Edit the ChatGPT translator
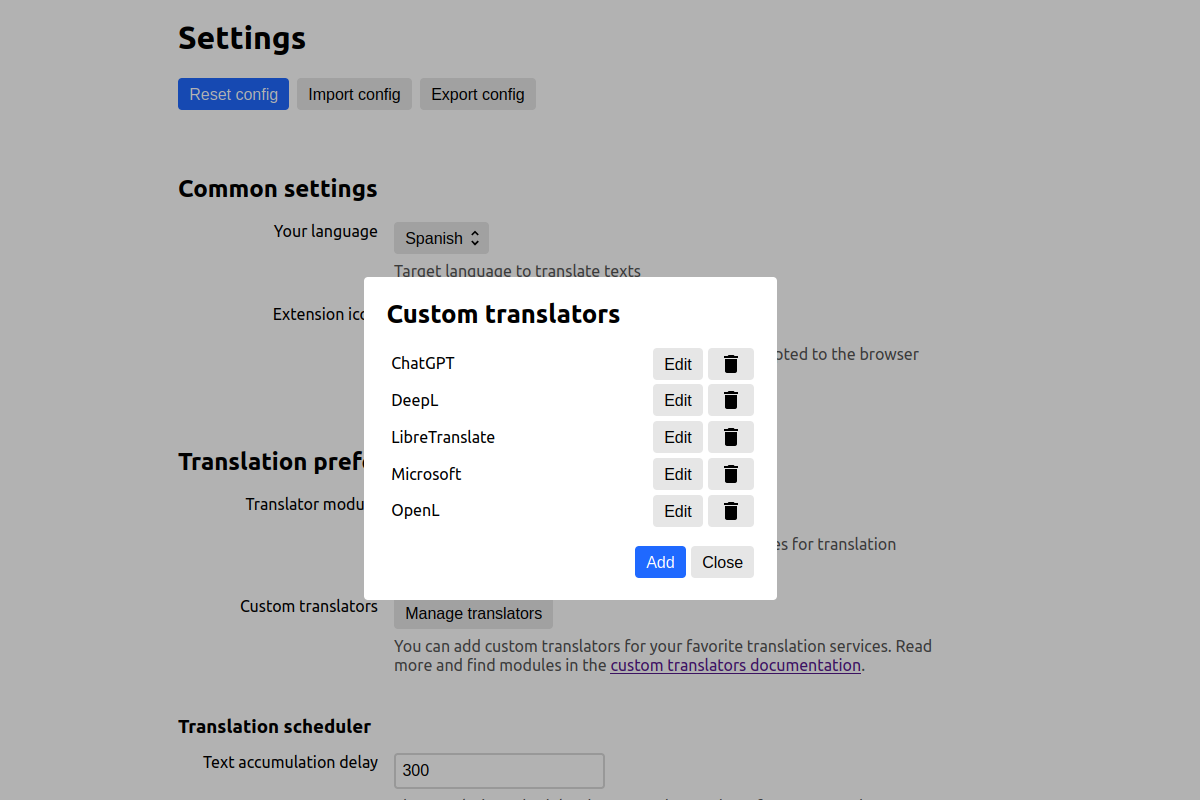 coord(678,363)
